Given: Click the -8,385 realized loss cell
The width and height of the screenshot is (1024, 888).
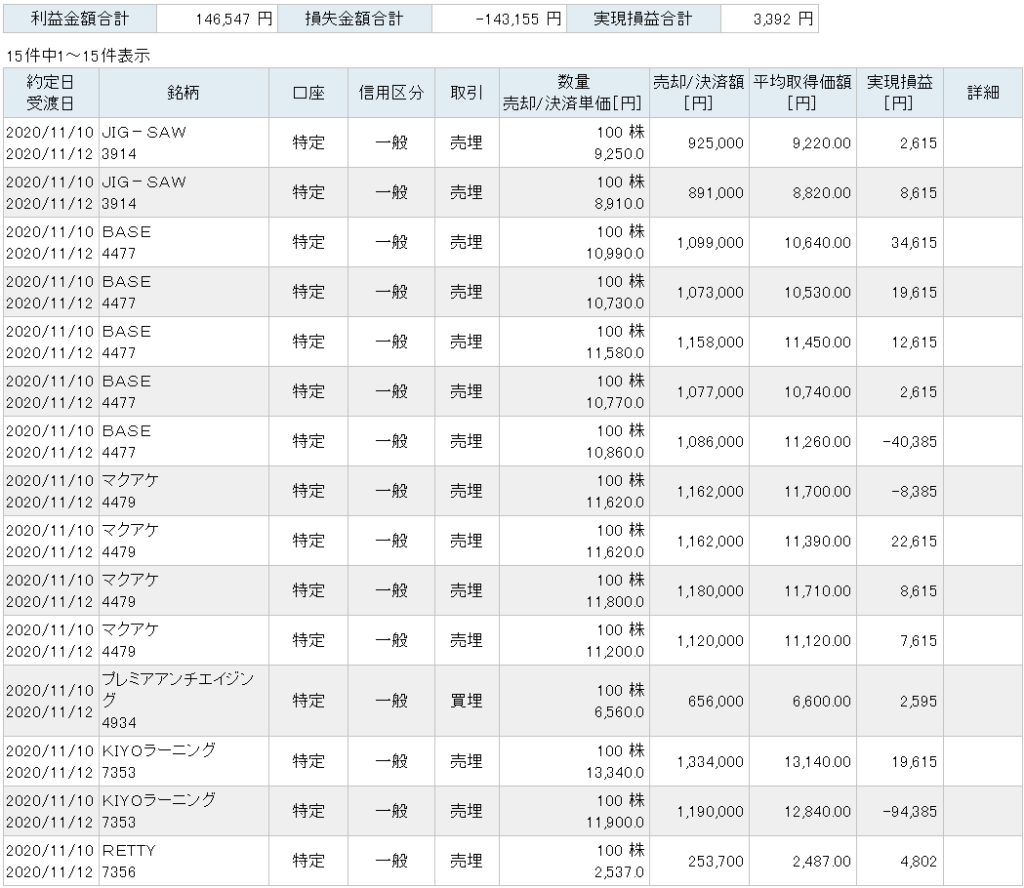Looking at the screenshot, I should coord(900,491).
